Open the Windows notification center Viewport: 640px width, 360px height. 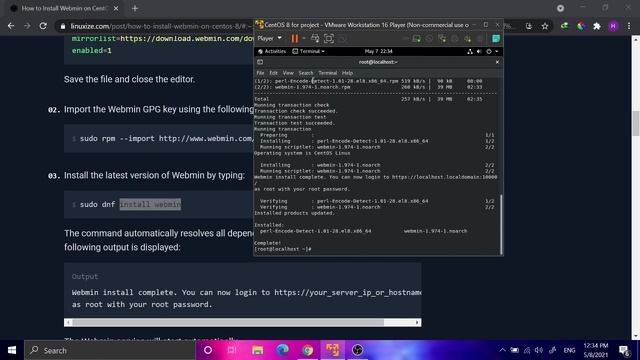(624, 350)
